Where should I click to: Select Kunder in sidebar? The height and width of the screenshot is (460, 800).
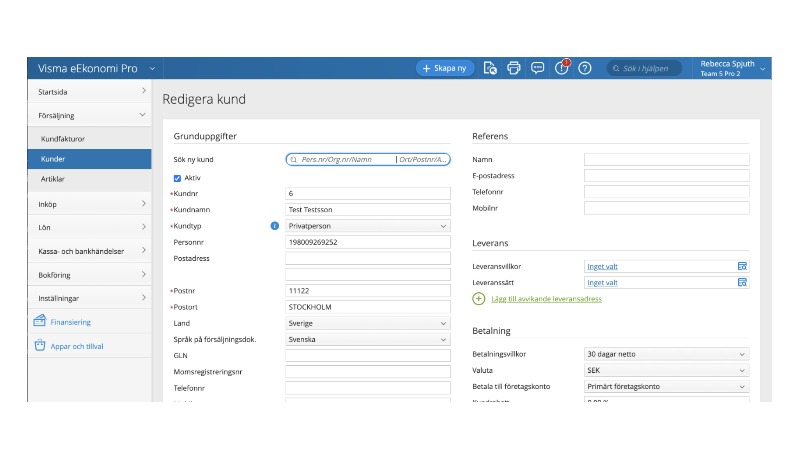click(x=90, y=159)
